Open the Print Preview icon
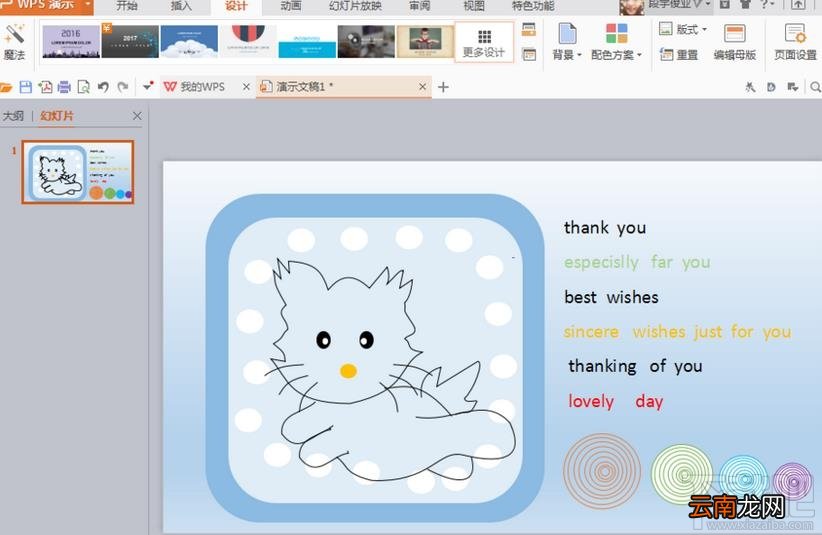 83,87
